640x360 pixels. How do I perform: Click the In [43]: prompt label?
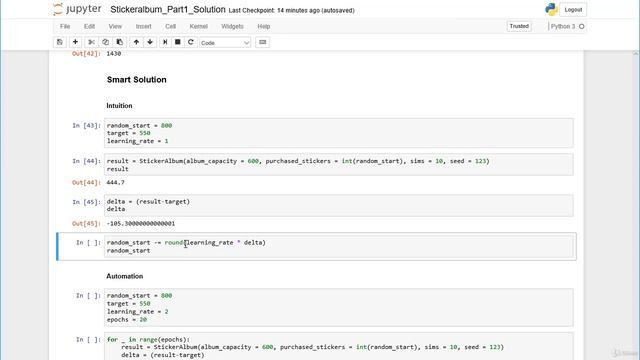click(x=86, y=126)
